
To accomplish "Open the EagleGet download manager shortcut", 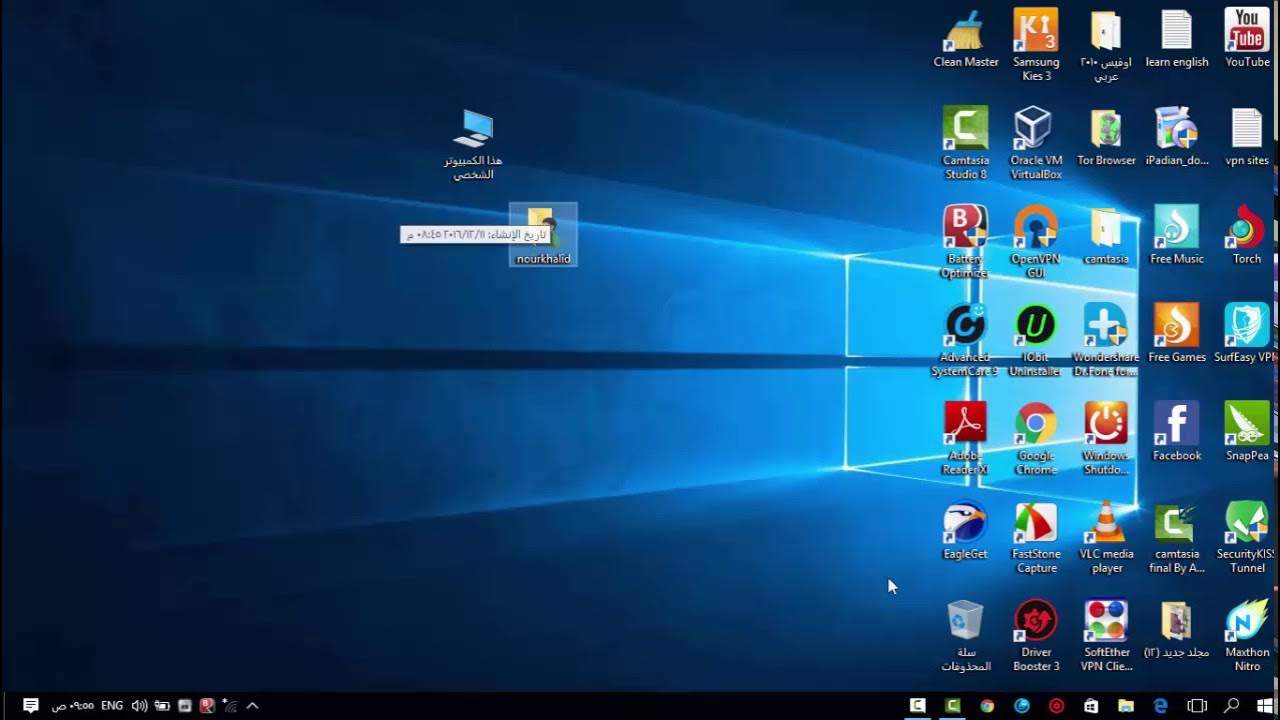I will click(965, 530).
